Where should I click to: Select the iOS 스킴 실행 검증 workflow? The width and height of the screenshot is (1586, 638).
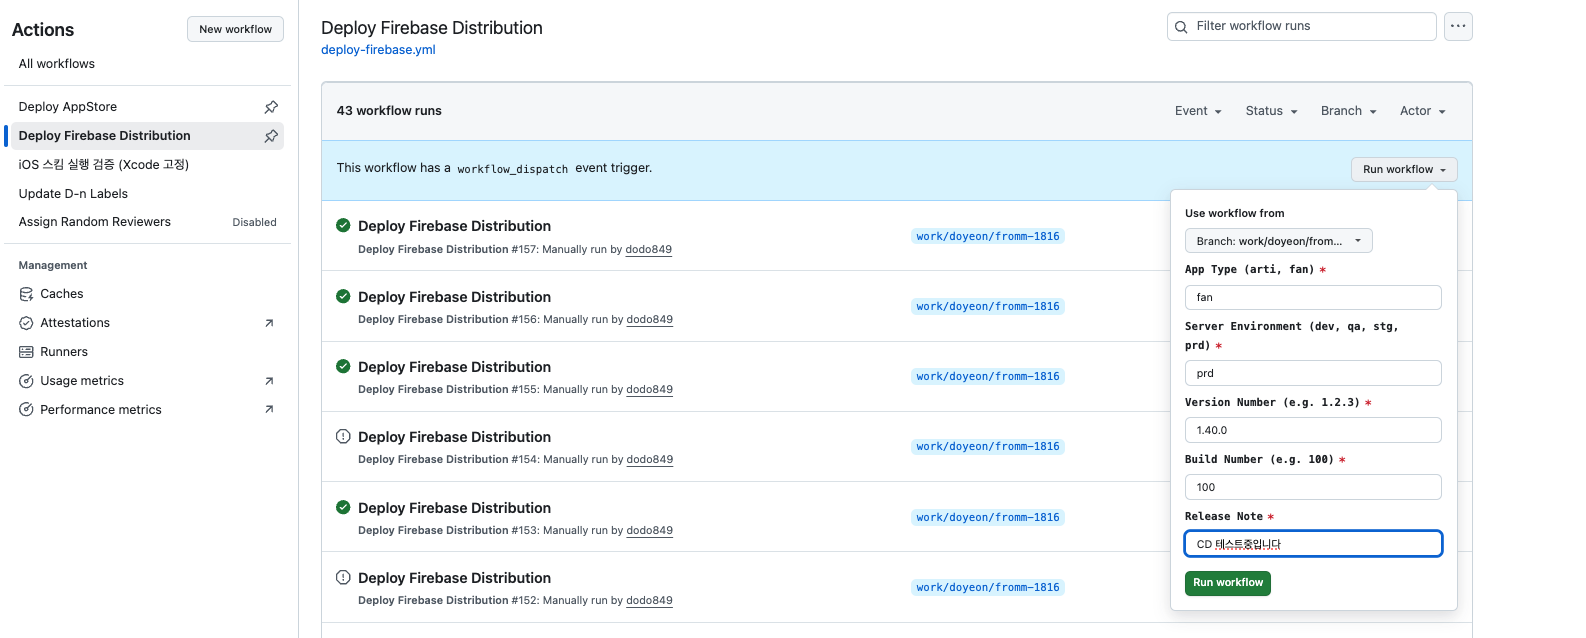tap(104, 165)
